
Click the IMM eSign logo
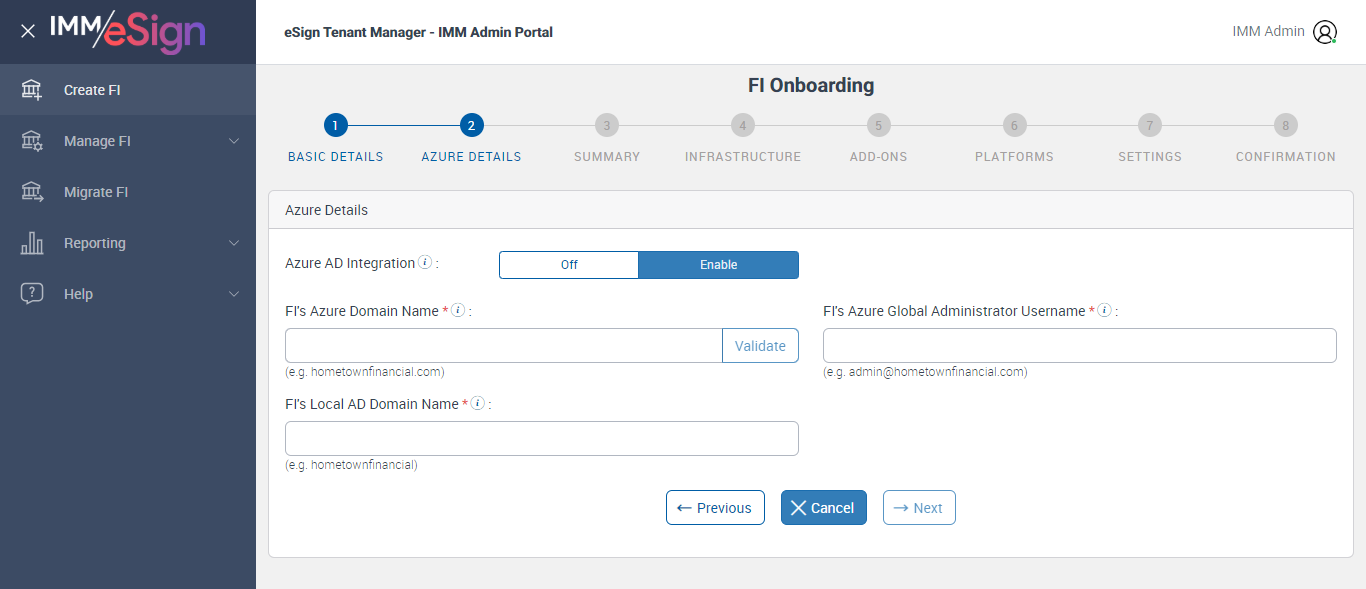coord(128,31)
